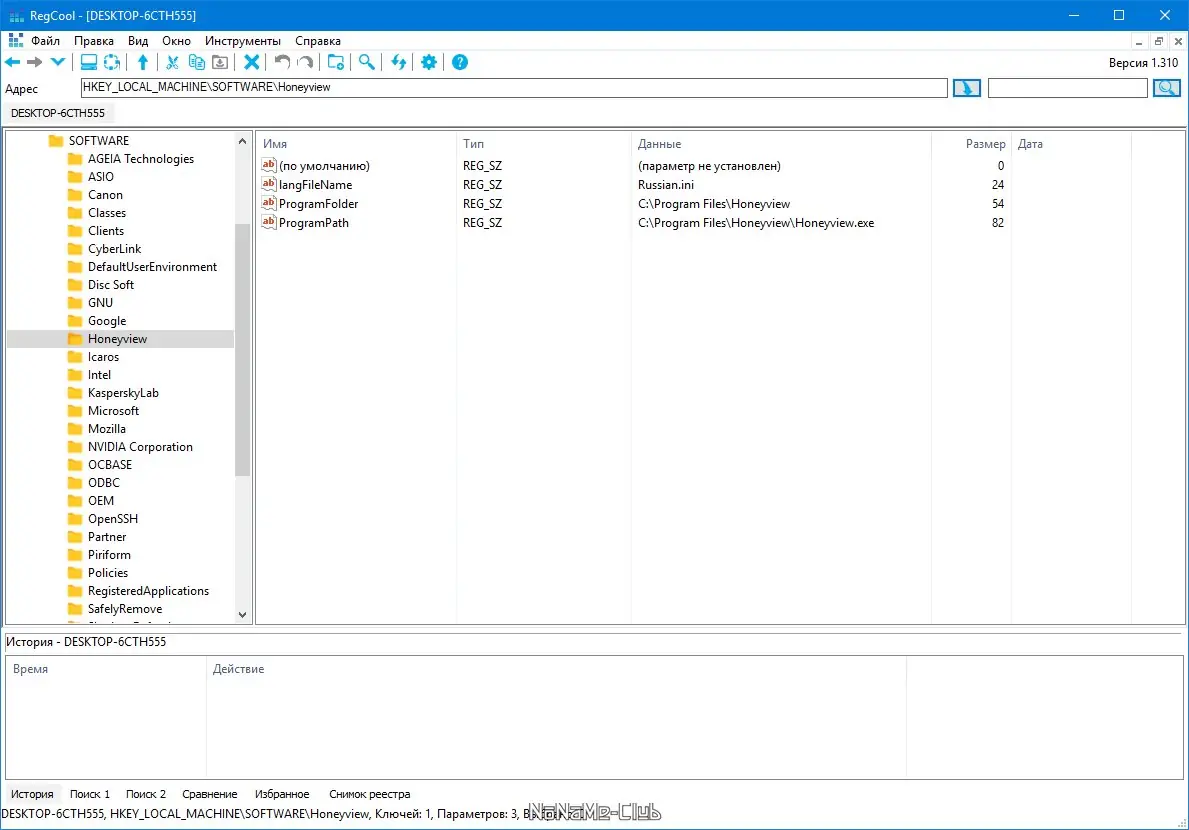Select the langFileName value
The image size is (1189, 830).
coord(633,185)
